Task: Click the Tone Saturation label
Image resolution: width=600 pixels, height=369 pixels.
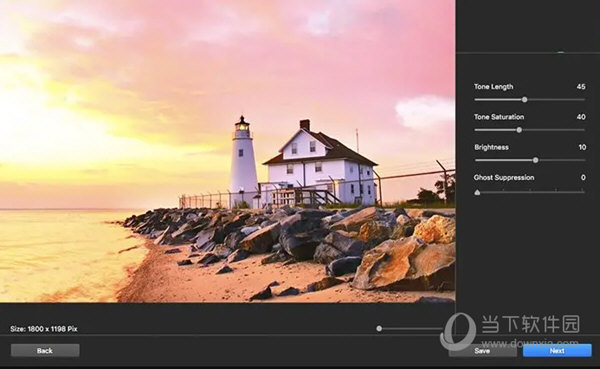Action: tap(499, 117)
